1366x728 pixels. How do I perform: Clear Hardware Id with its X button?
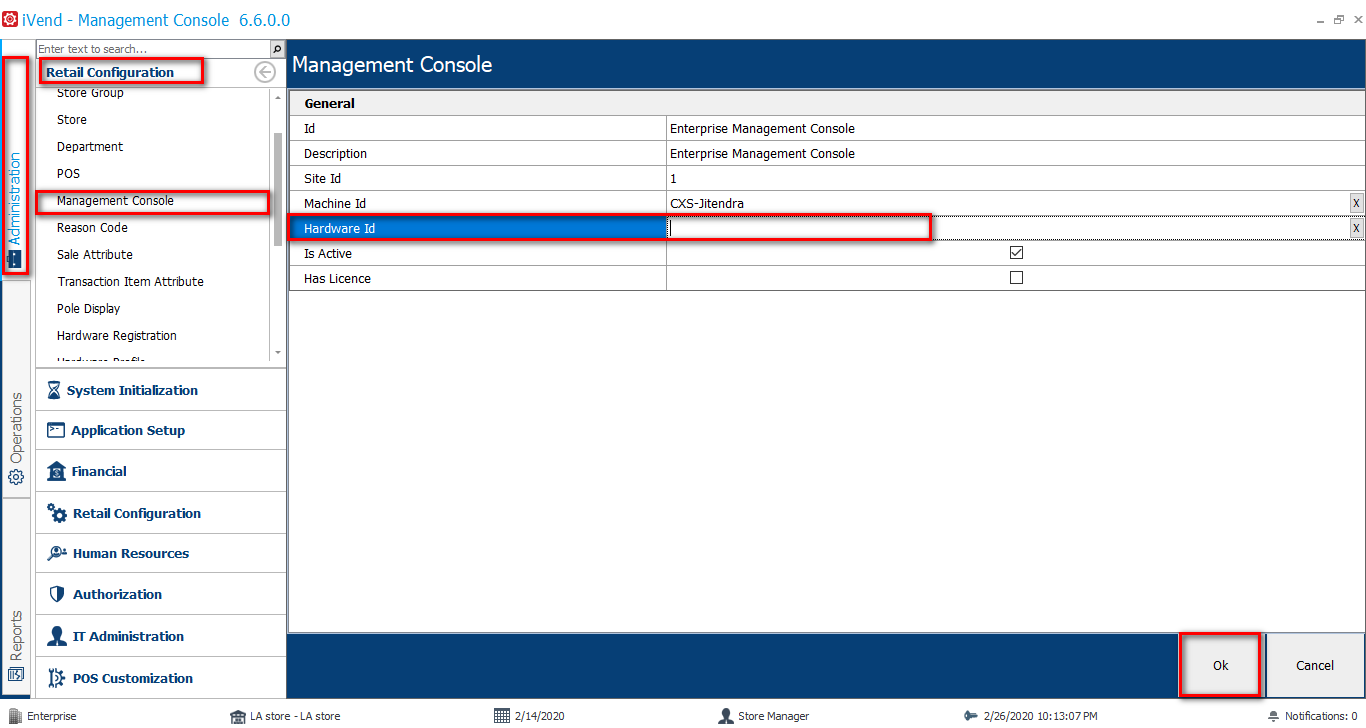pyautogui.click(x=1356, y=228)
